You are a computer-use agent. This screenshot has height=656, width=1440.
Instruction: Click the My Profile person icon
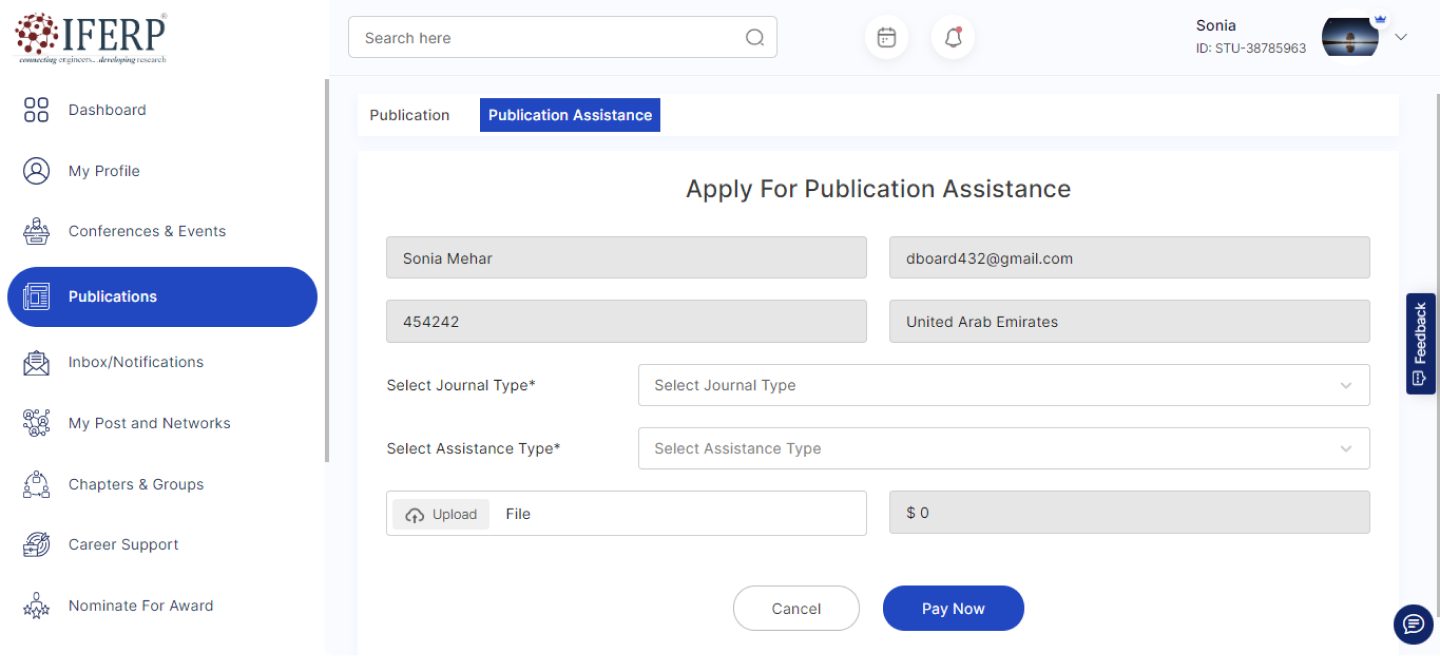tap(36, 171)
